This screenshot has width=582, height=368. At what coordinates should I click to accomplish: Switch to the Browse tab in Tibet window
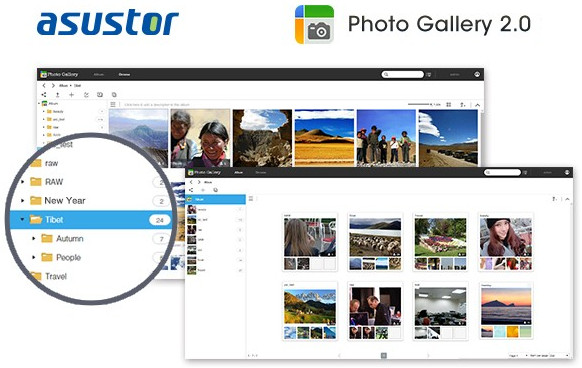pyautogui.click(x=124, y=75)
